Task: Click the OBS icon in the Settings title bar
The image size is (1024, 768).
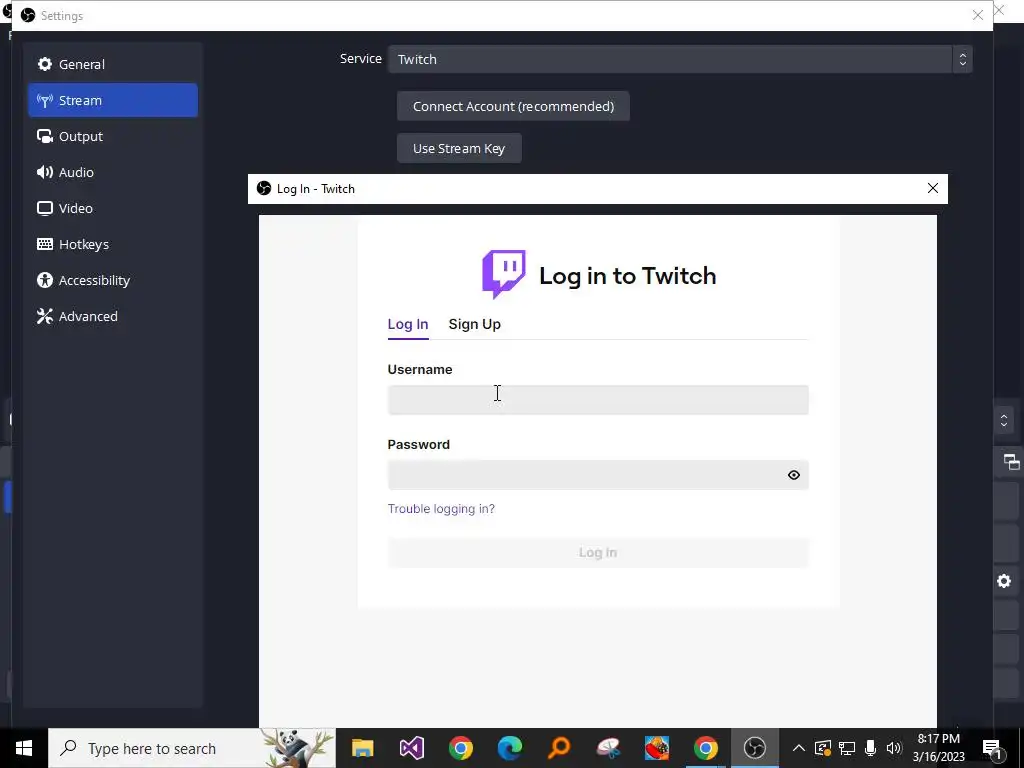Action: [x=27, y=15]
